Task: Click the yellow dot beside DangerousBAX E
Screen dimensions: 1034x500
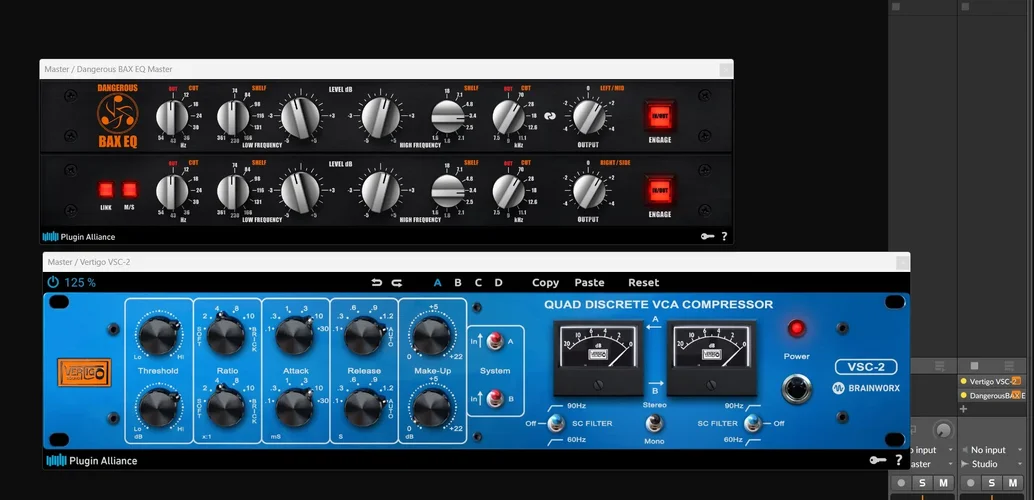Action: click(963, 395)
